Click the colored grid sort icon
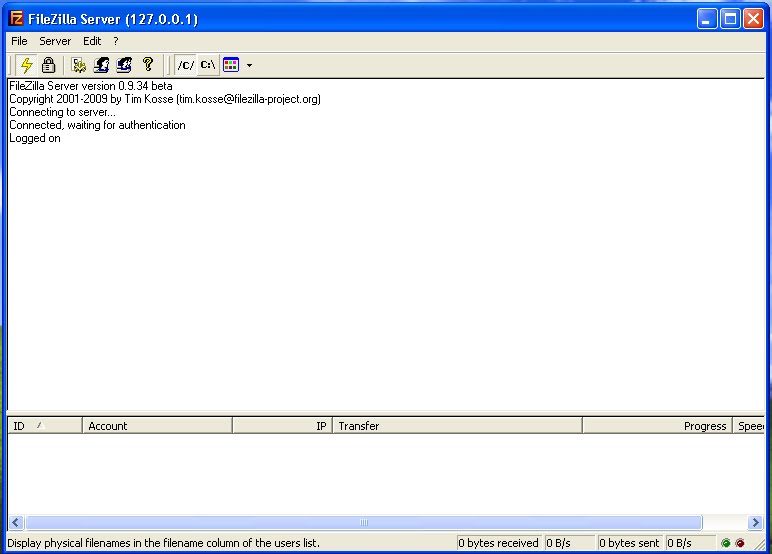 click(231, 65)
